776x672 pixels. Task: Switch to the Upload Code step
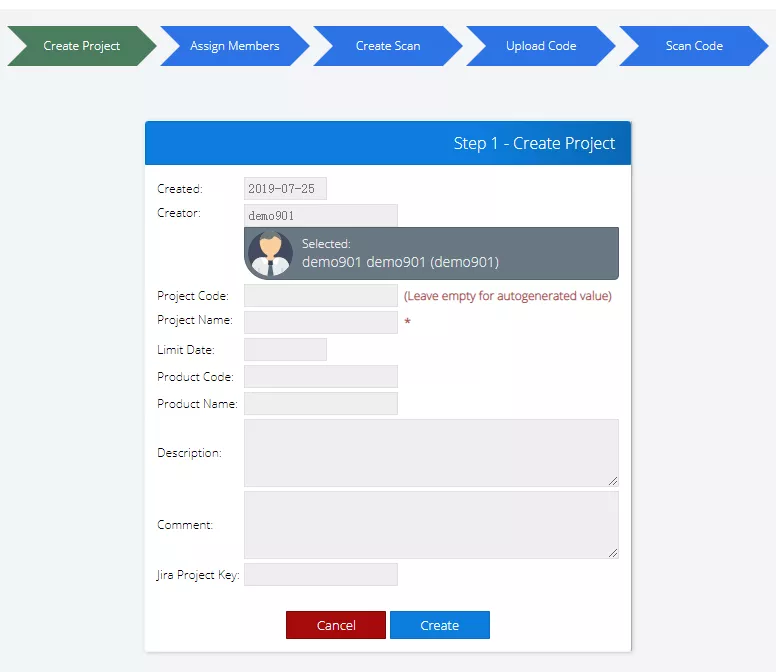point(540,46)
